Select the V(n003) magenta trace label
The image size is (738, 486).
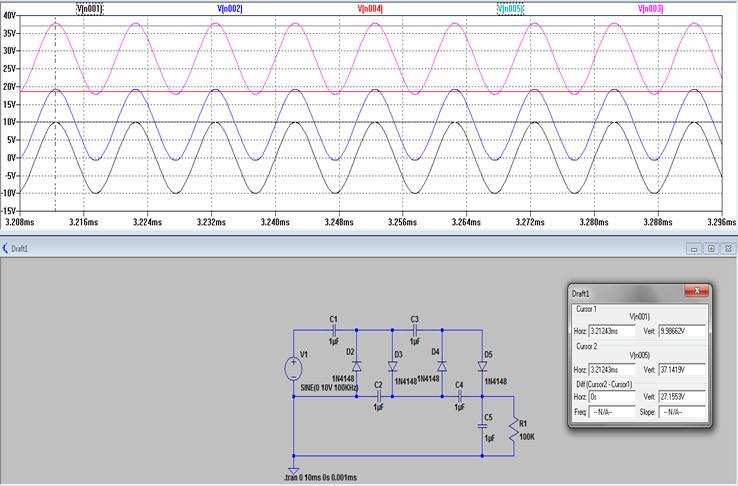click(x=650, y=8)
